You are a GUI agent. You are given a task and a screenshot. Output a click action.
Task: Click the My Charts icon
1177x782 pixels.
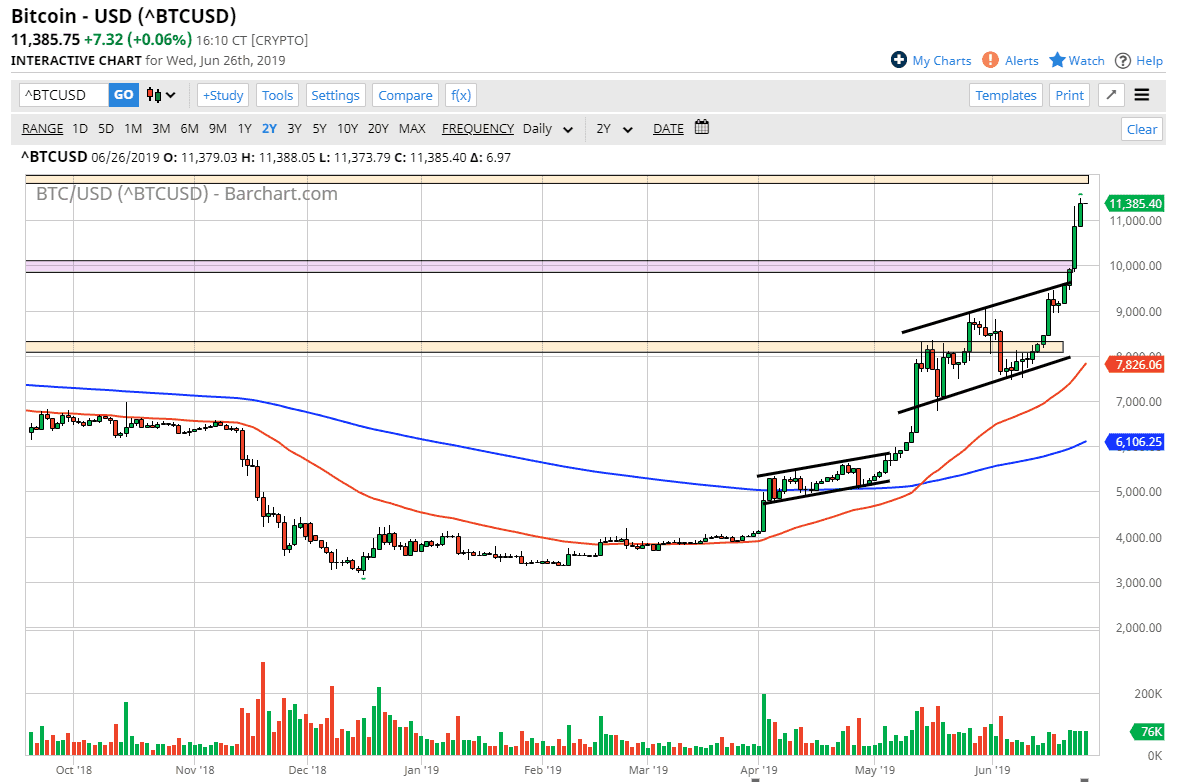901,60
